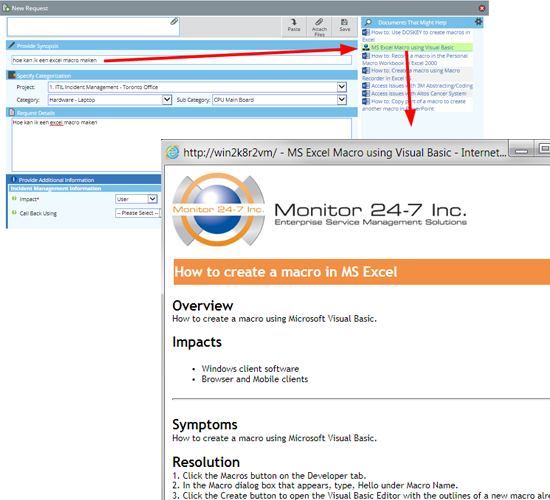The width and height of the screenshot is (550, 500).
Task: Click the 'How to create a macro in MS Excel' banner
Action: pyautogui.click(x=362, y=272)
